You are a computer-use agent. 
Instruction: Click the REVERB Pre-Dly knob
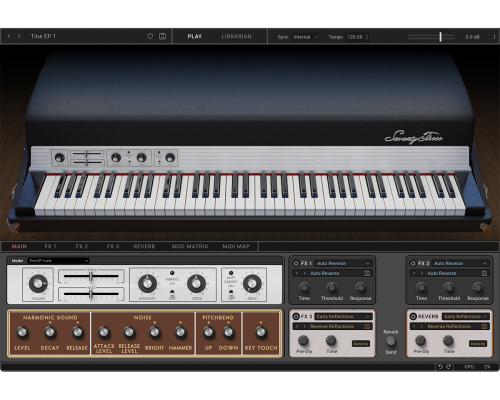point(420,340)
